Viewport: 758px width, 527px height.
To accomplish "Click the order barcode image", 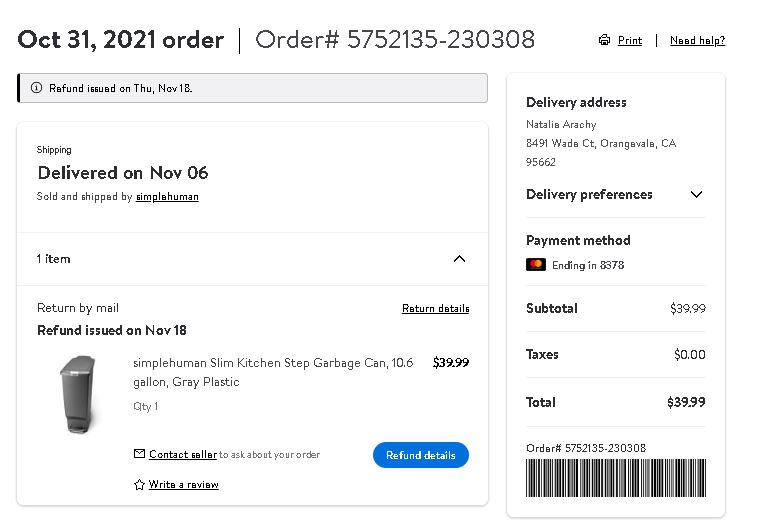I will (616, 478).
